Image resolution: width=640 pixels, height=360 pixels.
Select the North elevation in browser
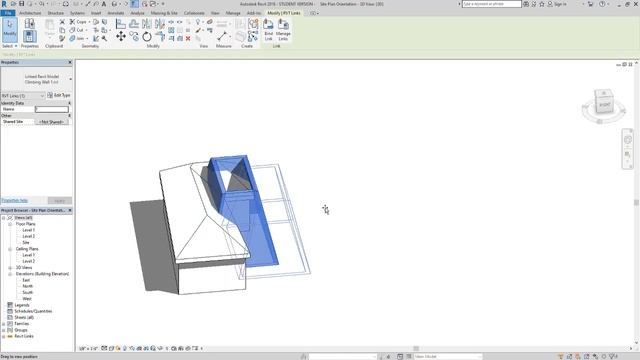pos(27,286)
